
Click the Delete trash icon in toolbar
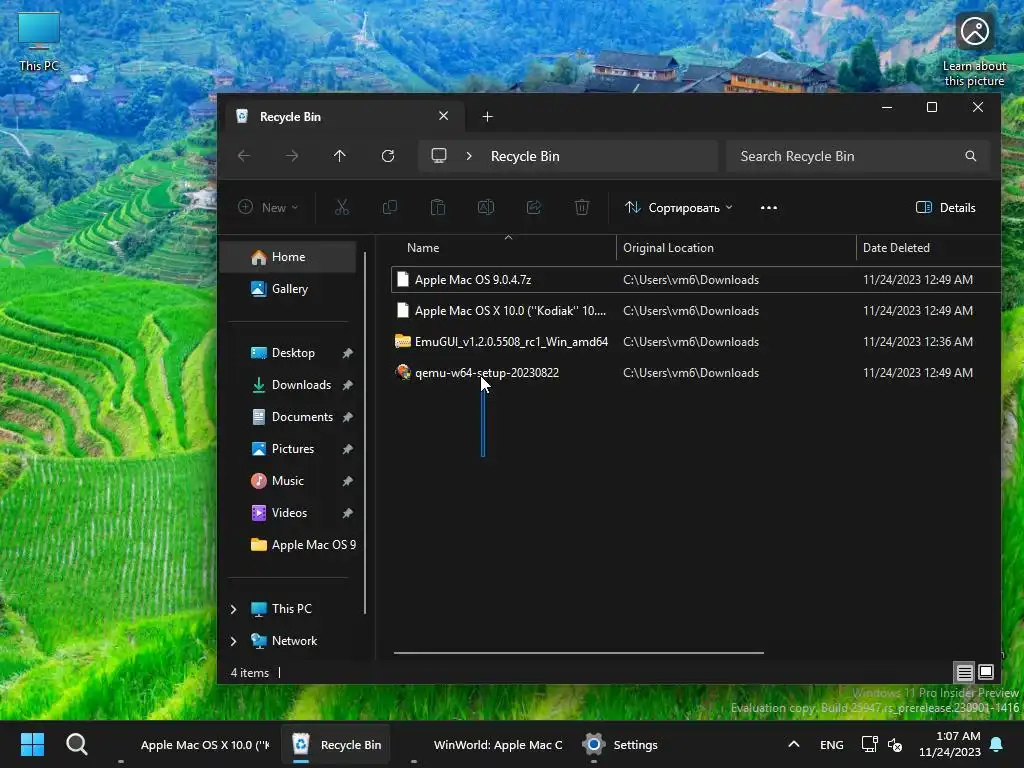click(x=582, y=208)
